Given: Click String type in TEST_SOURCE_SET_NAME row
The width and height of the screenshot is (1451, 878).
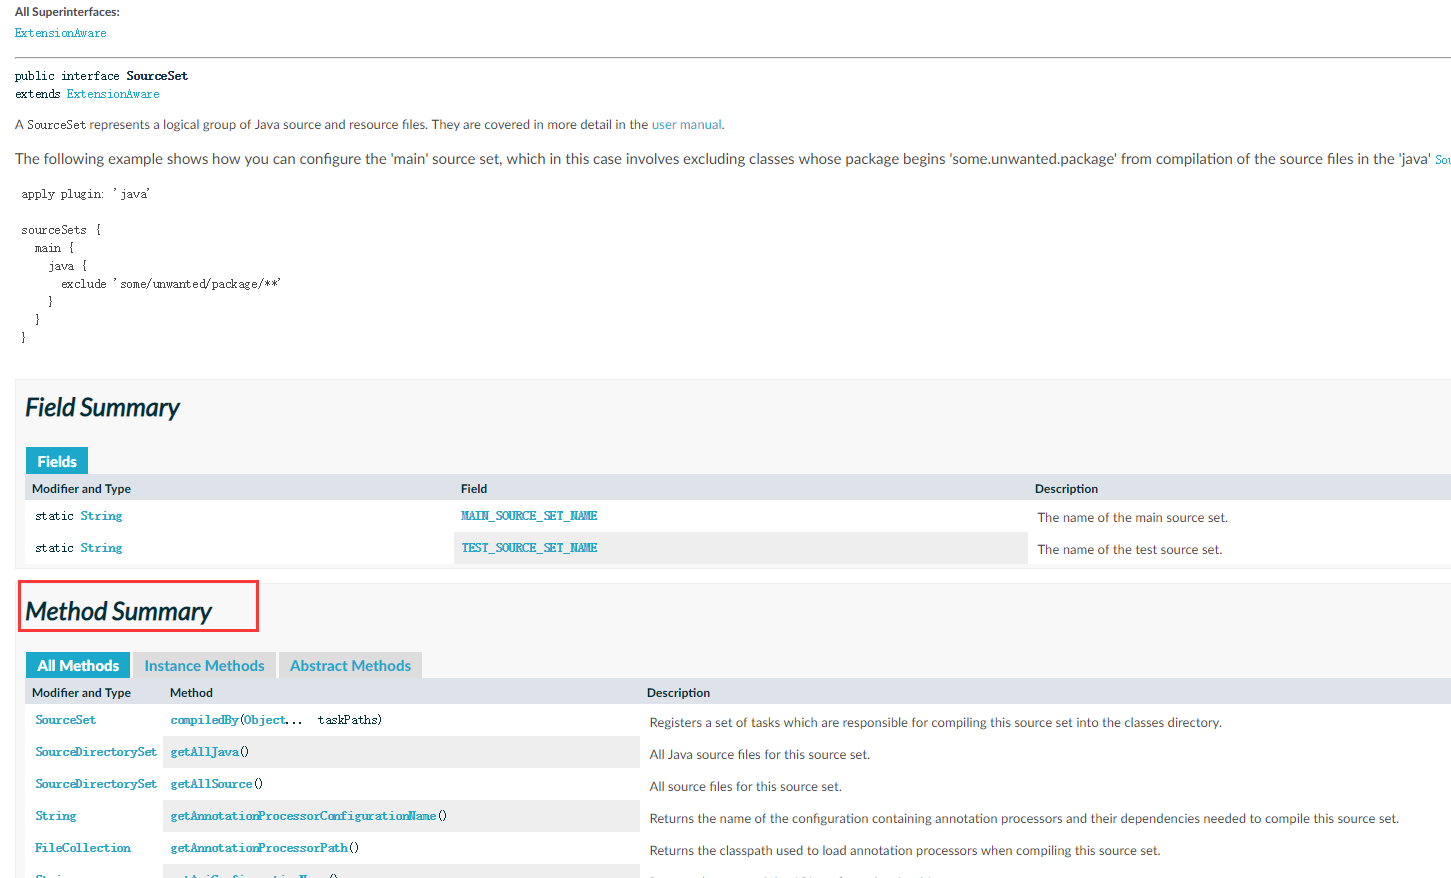Looking at the screenshot, I should (101, 548).
